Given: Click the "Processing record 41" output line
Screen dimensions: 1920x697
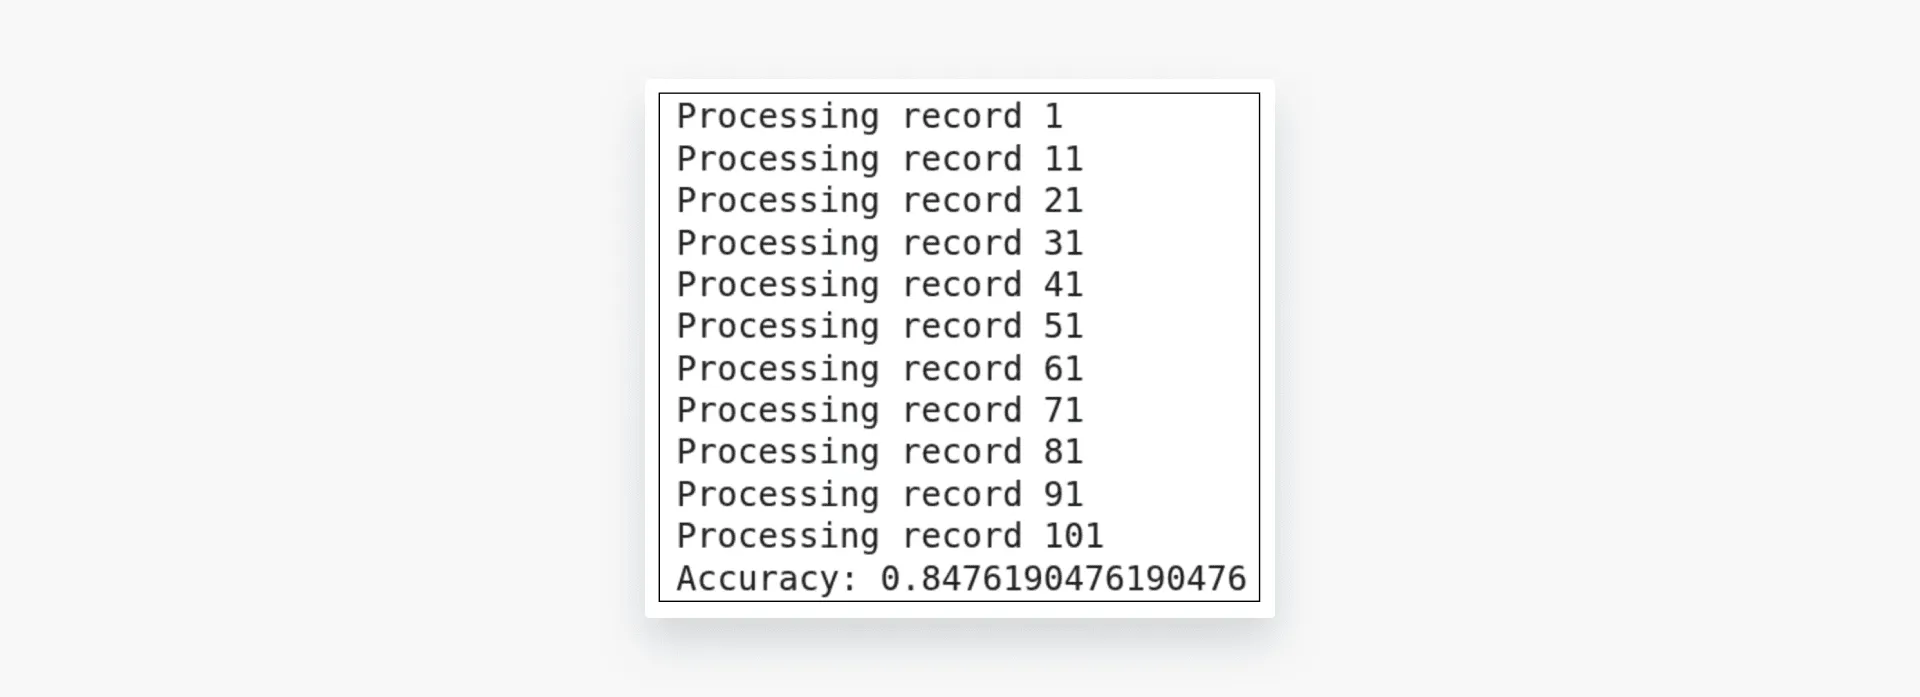Looking at the screenshot, I should pos(879,285).
